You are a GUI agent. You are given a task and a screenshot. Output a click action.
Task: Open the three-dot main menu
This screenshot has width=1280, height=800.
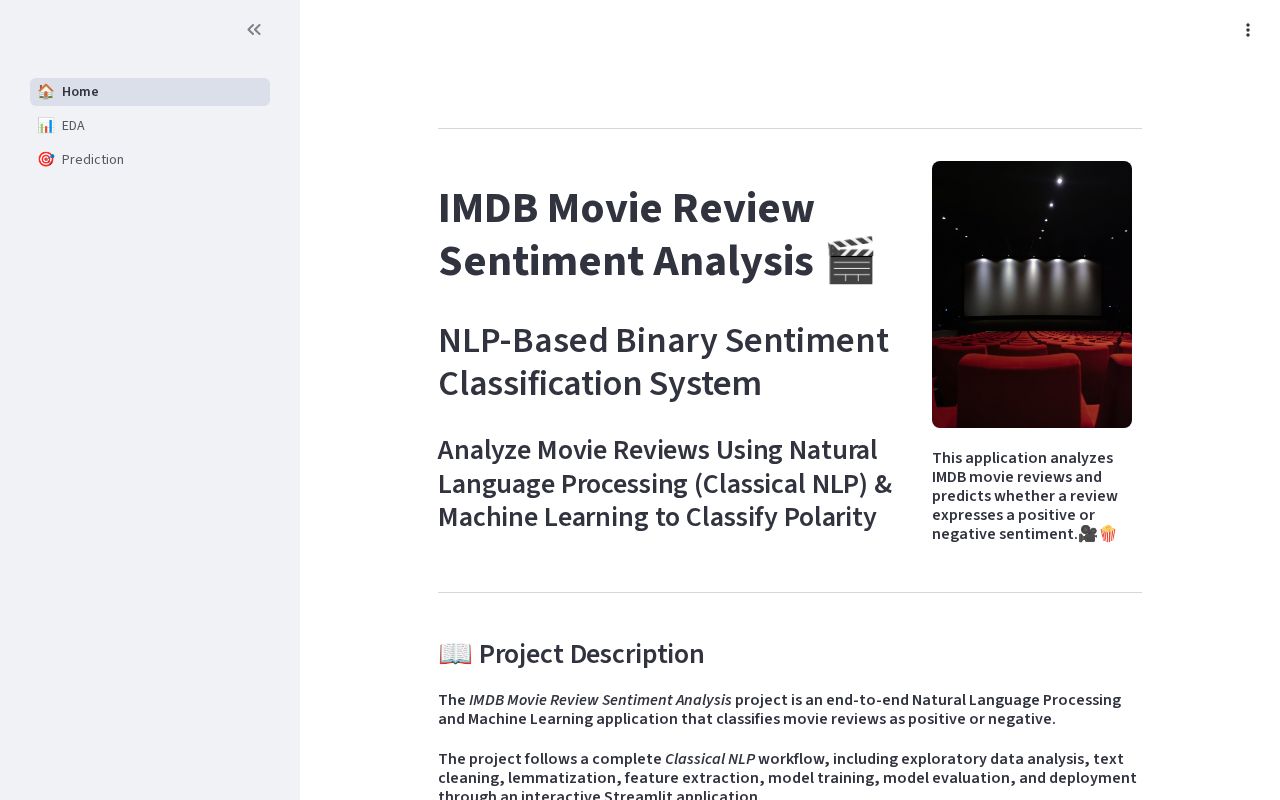pos(1247,30)
